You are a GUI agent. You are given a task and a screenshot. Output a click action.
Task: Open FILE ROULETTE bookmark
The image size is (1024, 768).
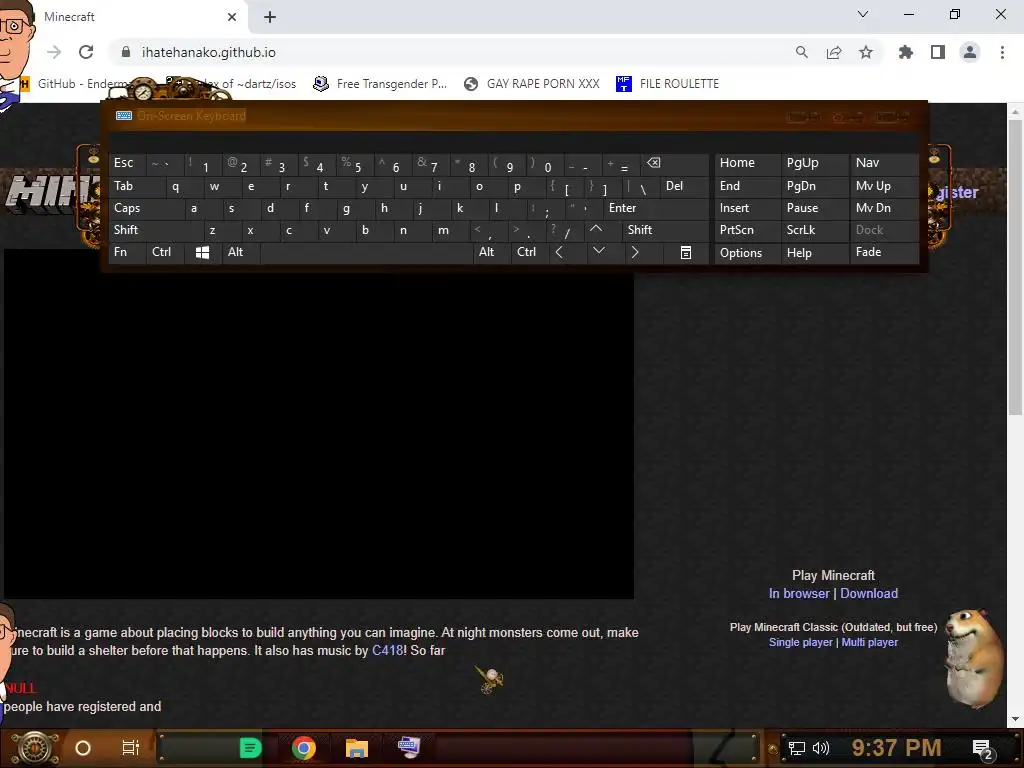pyautogui.click(x=667, y=84)
